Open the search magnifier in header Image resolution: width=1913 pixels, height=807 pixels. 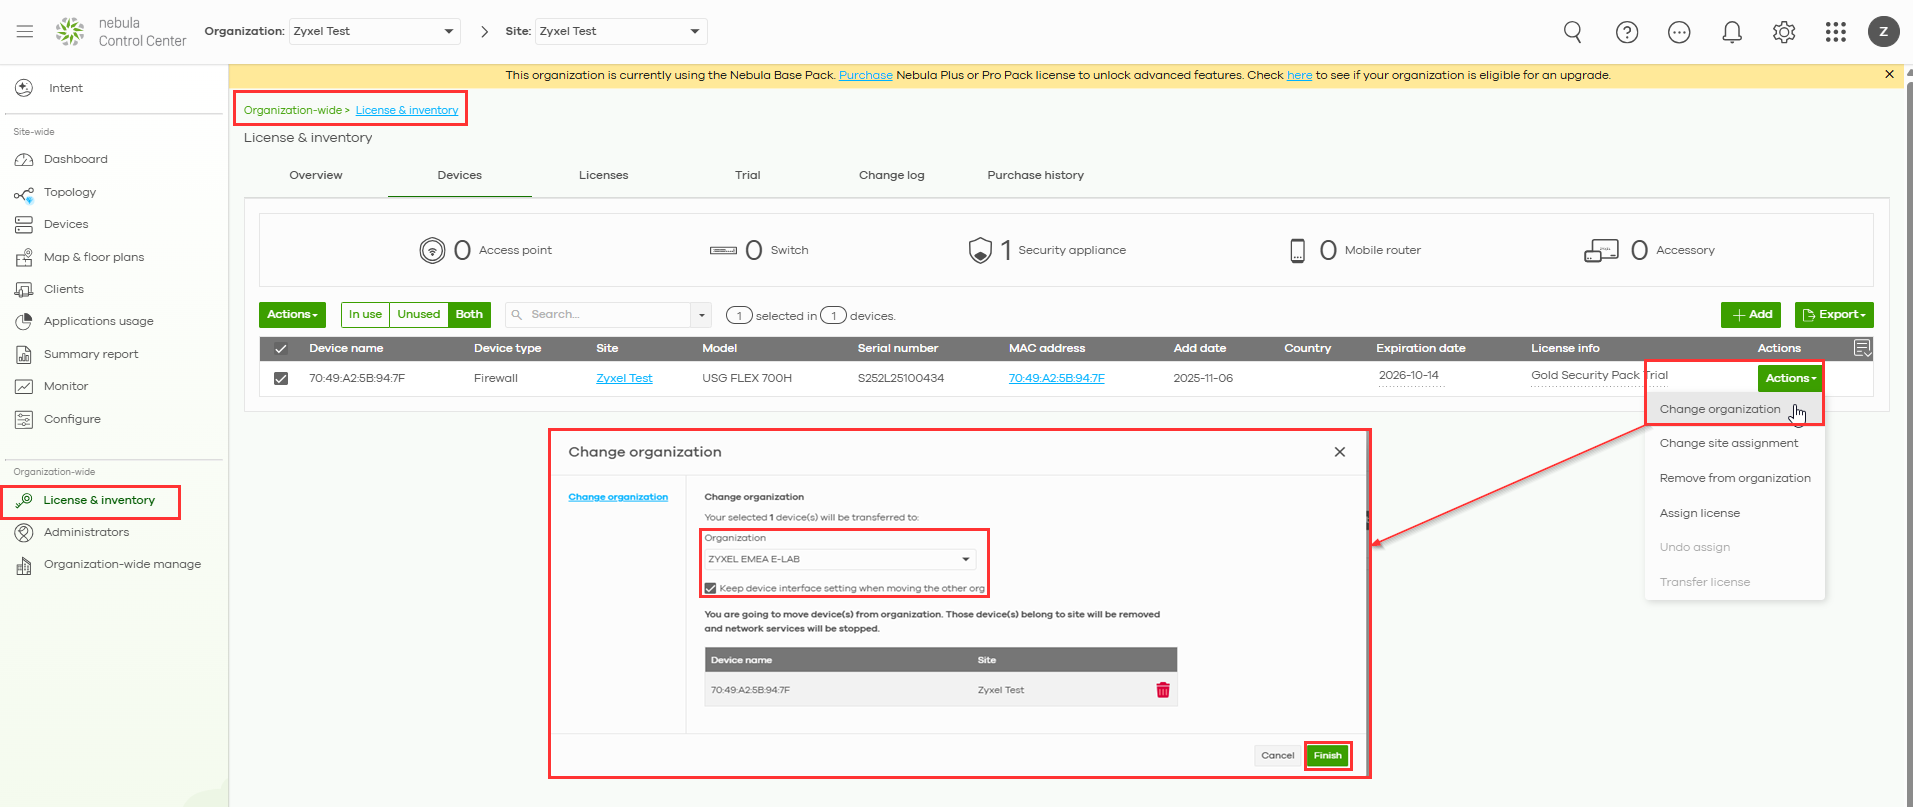[1573, 32]
